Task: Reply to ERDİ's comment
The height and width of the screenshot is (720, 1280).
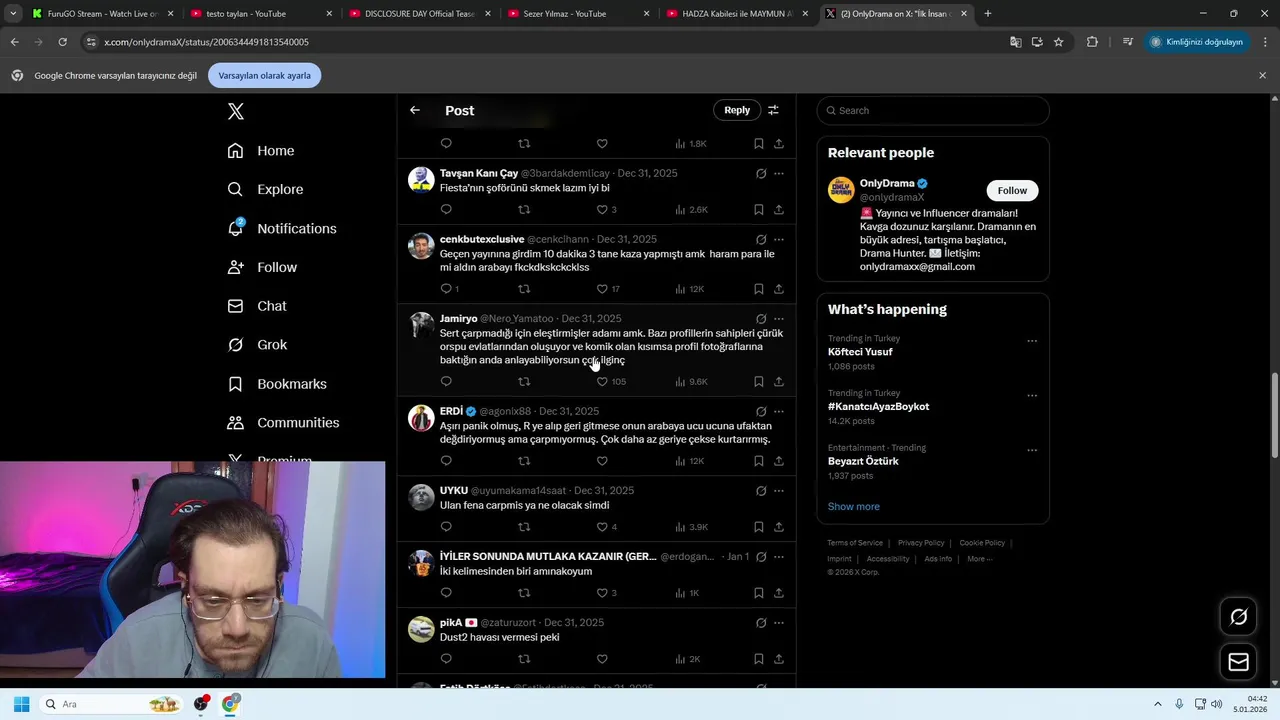Action: tap(446, 461)
